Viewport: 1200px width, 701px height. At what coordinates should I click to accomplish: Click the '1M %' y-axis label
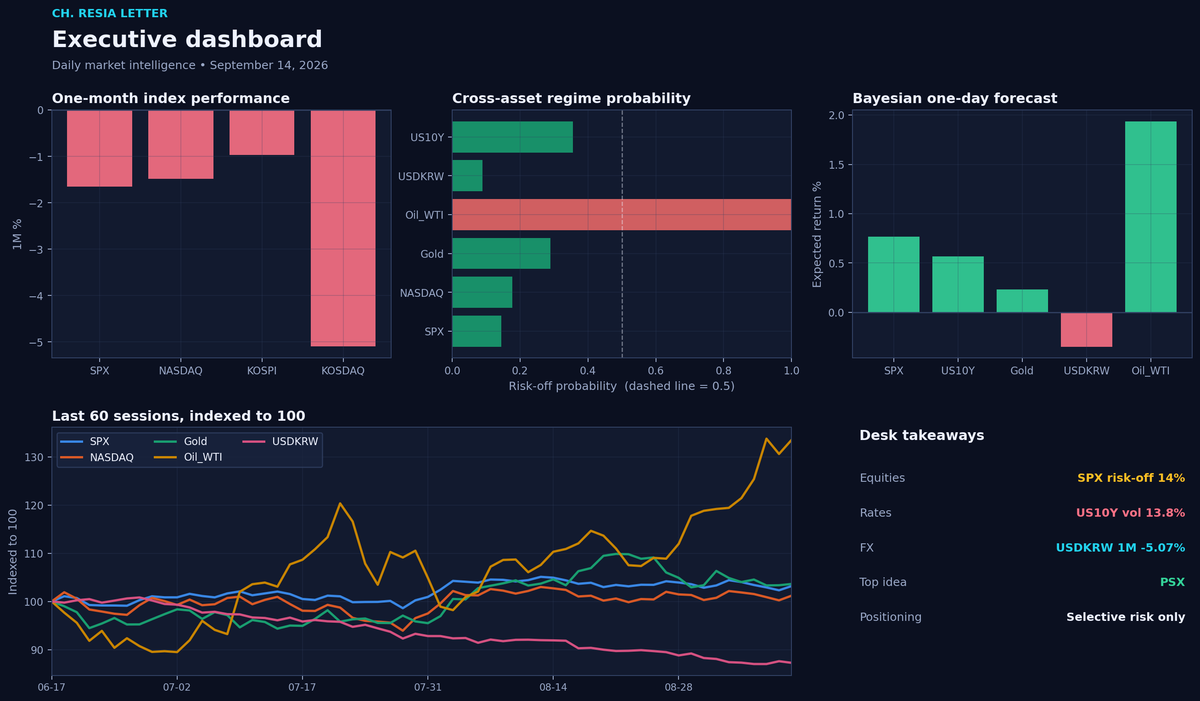(17, 234)
